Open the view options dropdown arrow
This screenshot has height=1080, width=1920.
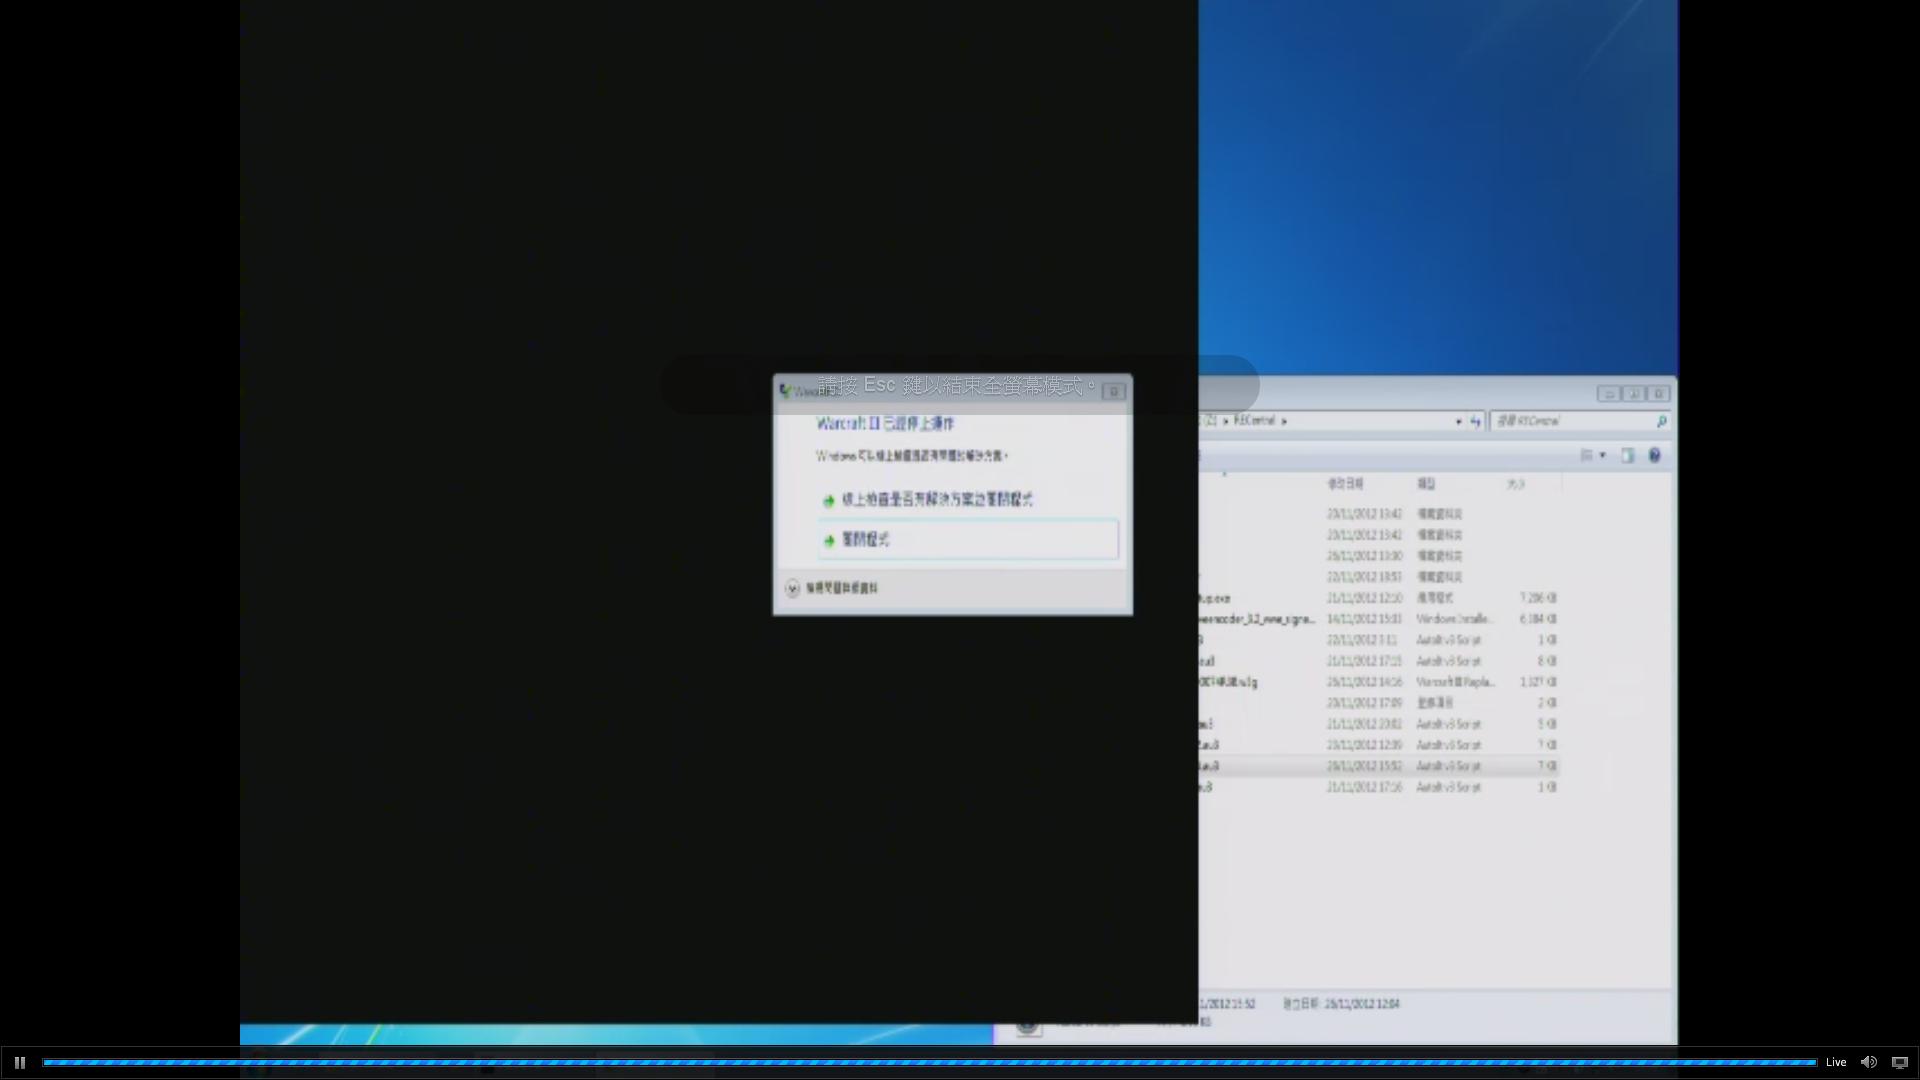tap(1603, 455)
